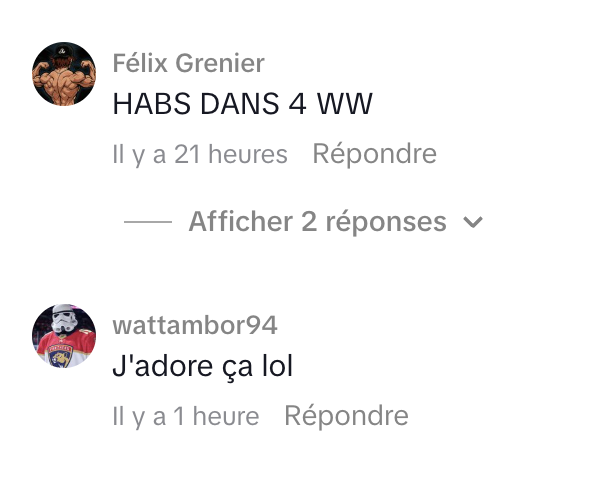Click the word Afficher in the replies expander
592x480 pixels.
click(x=240, y=221)
